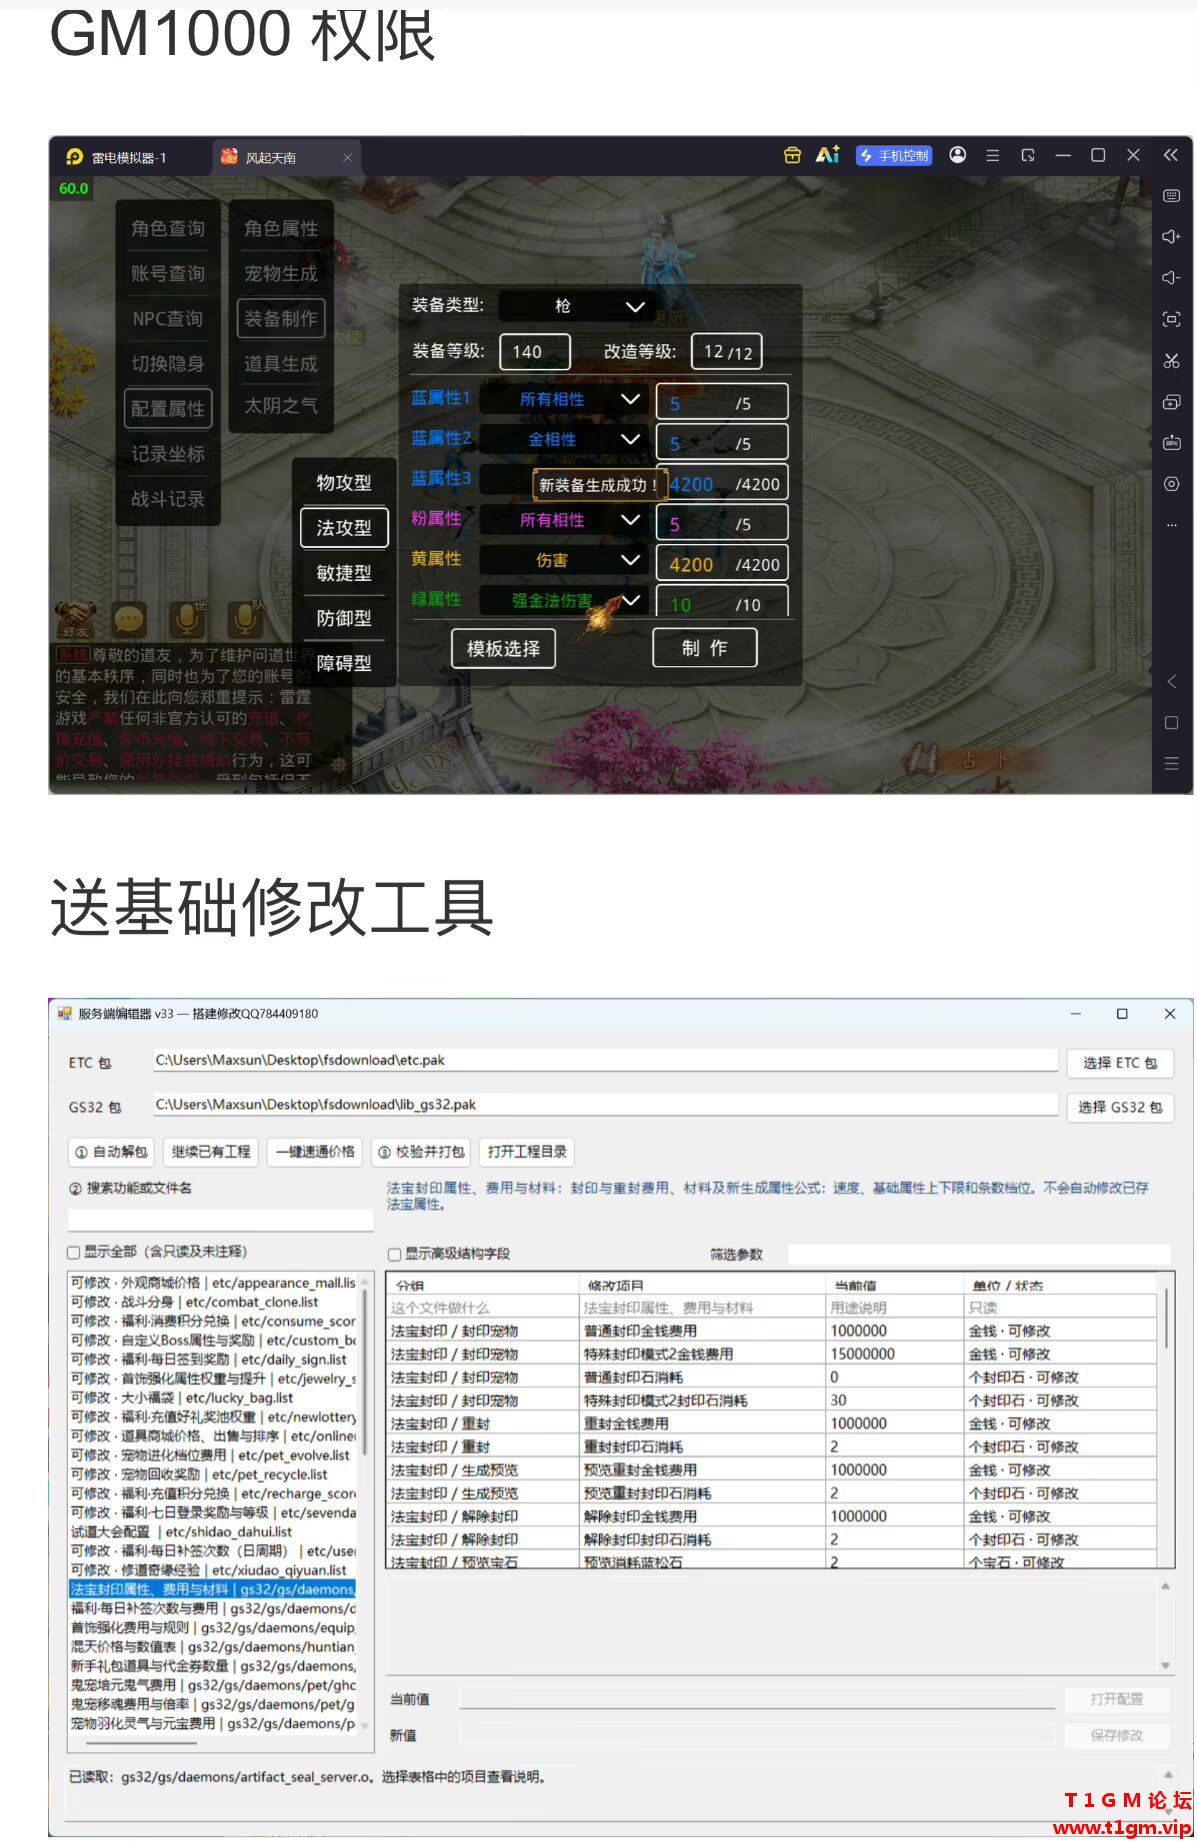Click the 模板选择 button
Screen dimensions: 1197x1844
[x=503, y=649]
